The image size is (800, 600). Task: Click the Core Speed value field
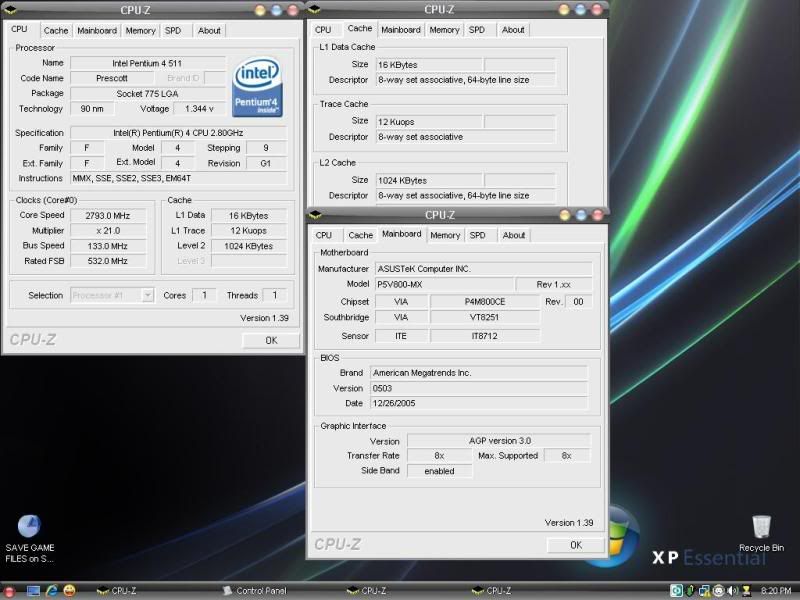tap(109, 215)
